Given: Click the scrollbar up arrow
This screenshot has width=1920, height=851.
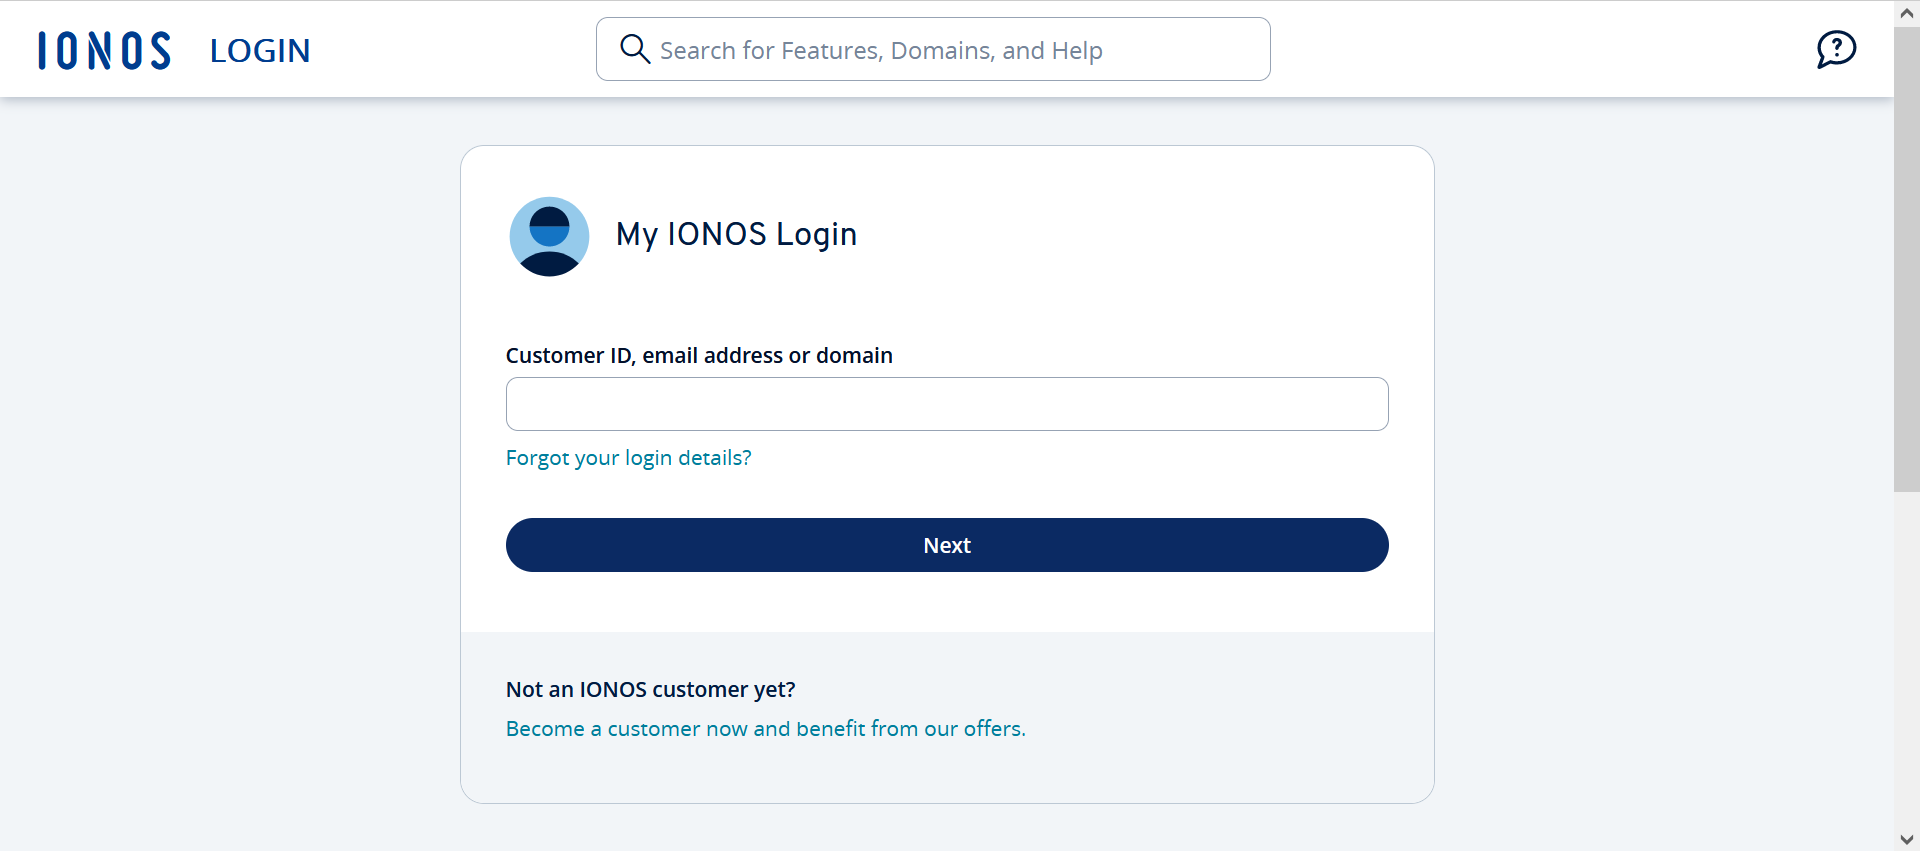Looking at the screenshot, I should 1907,13.
